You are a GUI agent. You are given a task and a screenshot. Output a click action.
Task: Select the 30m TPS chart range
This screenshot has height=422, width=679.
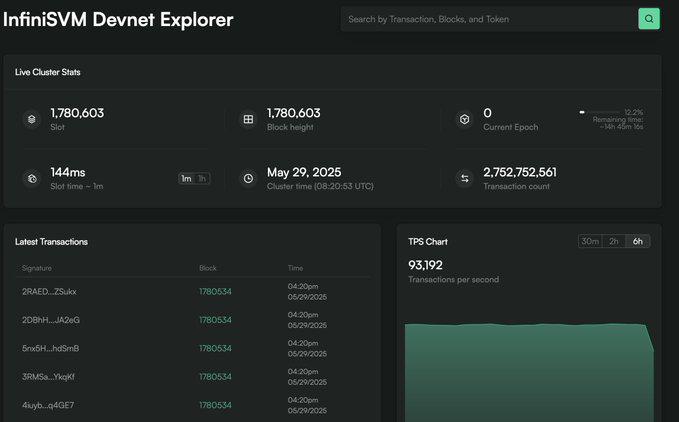point(590,241)
